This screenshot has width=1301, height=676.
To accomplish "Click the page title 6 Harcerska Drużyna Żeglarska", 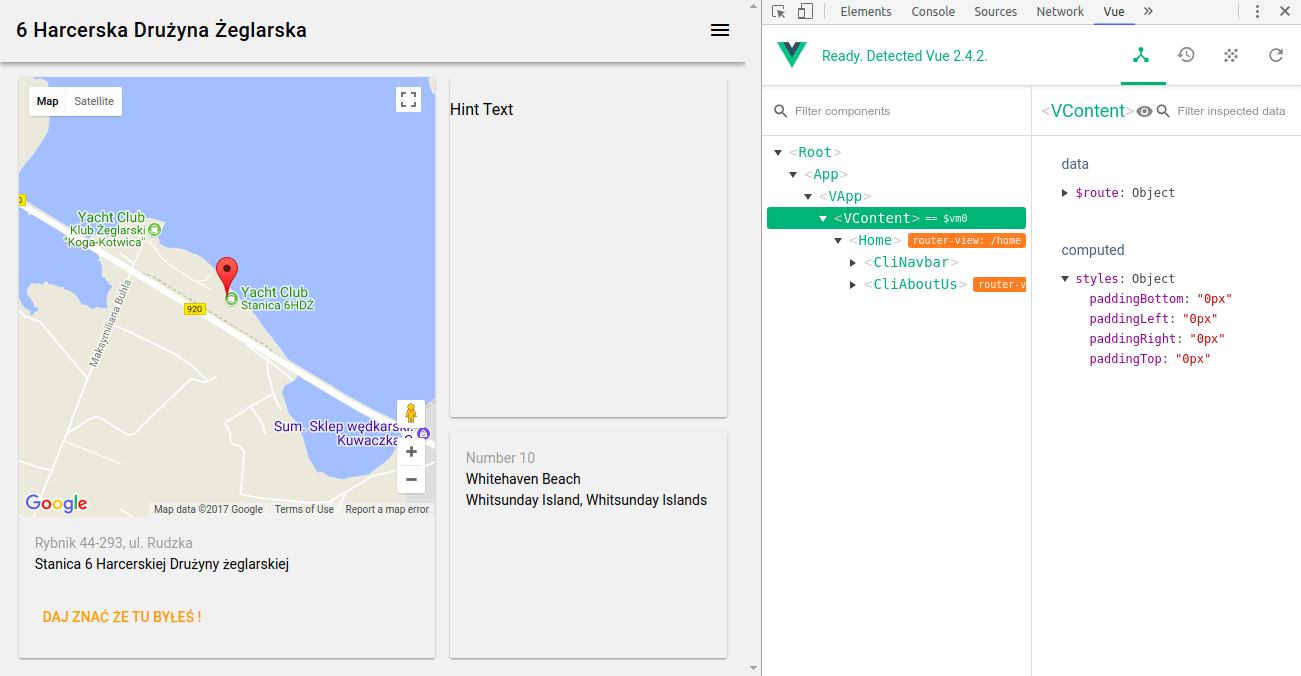I will click(161, 30).
